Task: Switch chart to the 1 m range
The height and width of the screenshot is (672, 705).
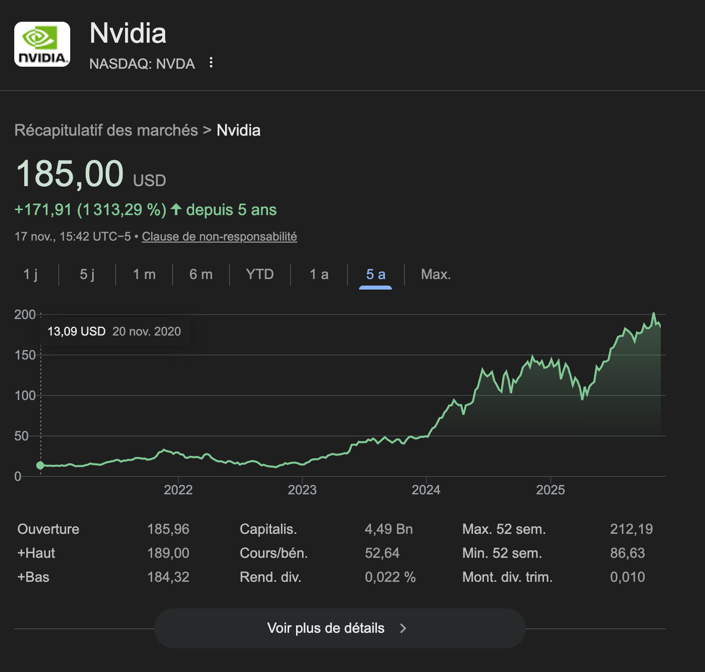Action: point(144,274)
